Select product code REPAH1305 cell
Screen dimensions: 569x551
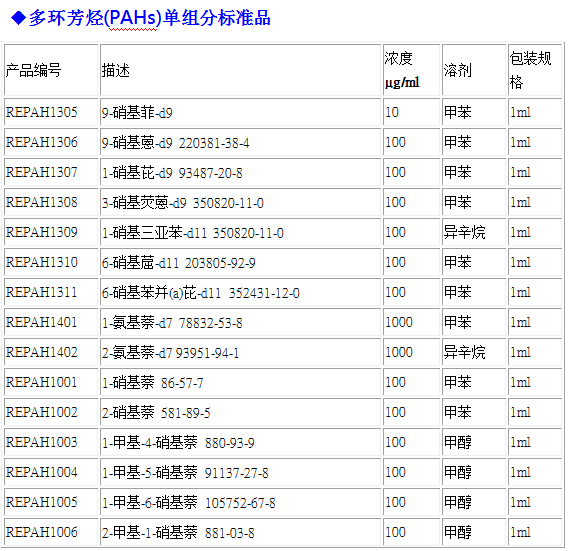(x=51, y=112)
